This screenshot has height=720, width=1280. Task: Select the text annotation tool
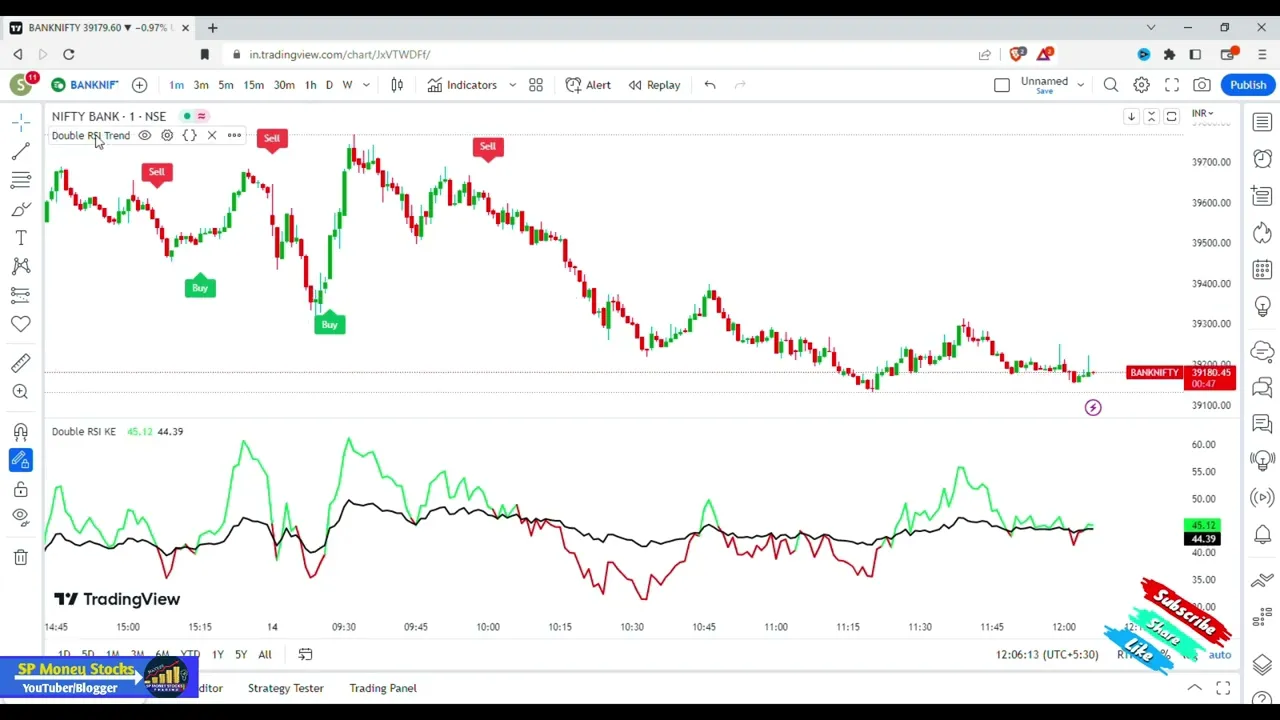click(x=20, y=238)
